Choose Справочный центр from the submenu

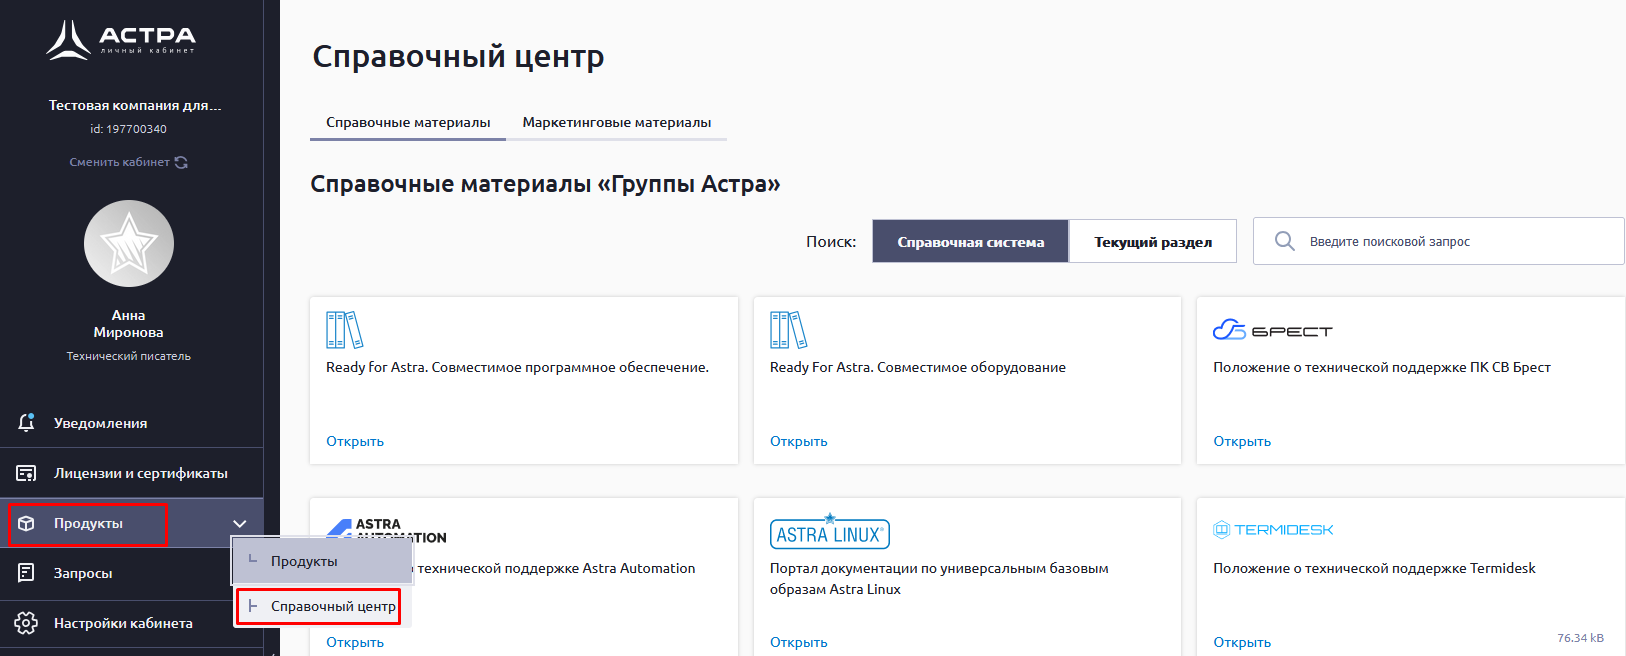tap(332, 607)
